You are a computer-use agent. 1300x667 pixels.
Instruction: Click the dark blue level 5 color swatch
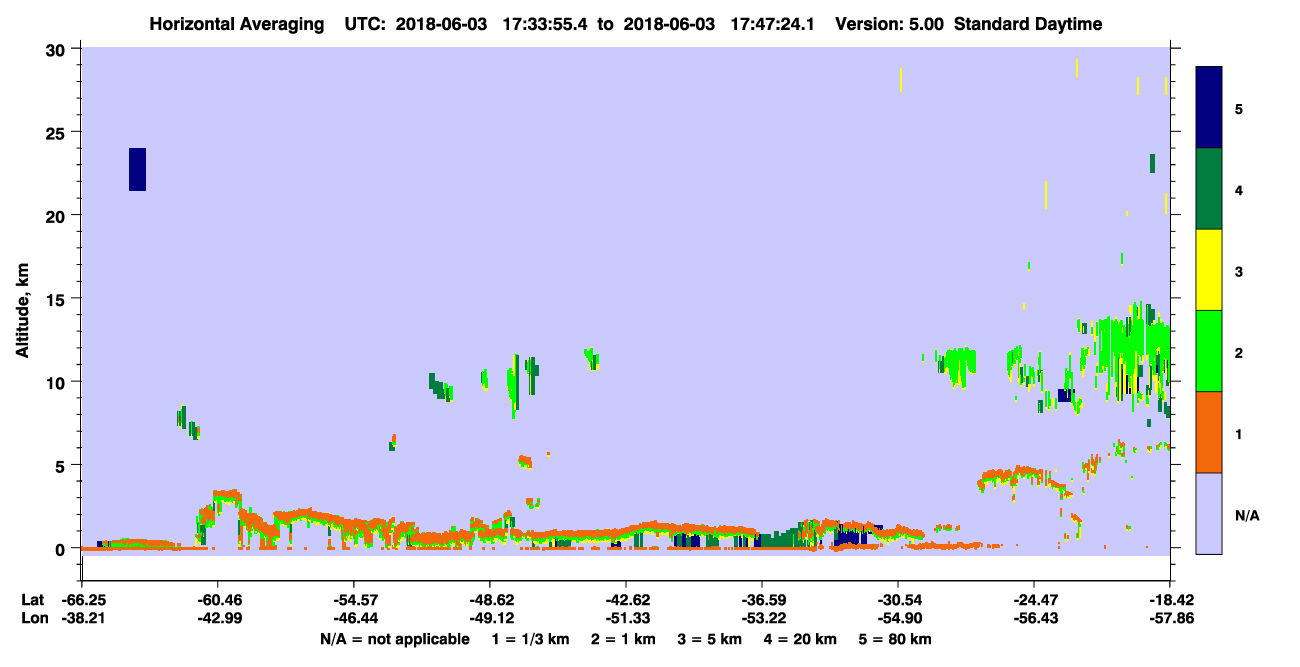[1209, 107]
